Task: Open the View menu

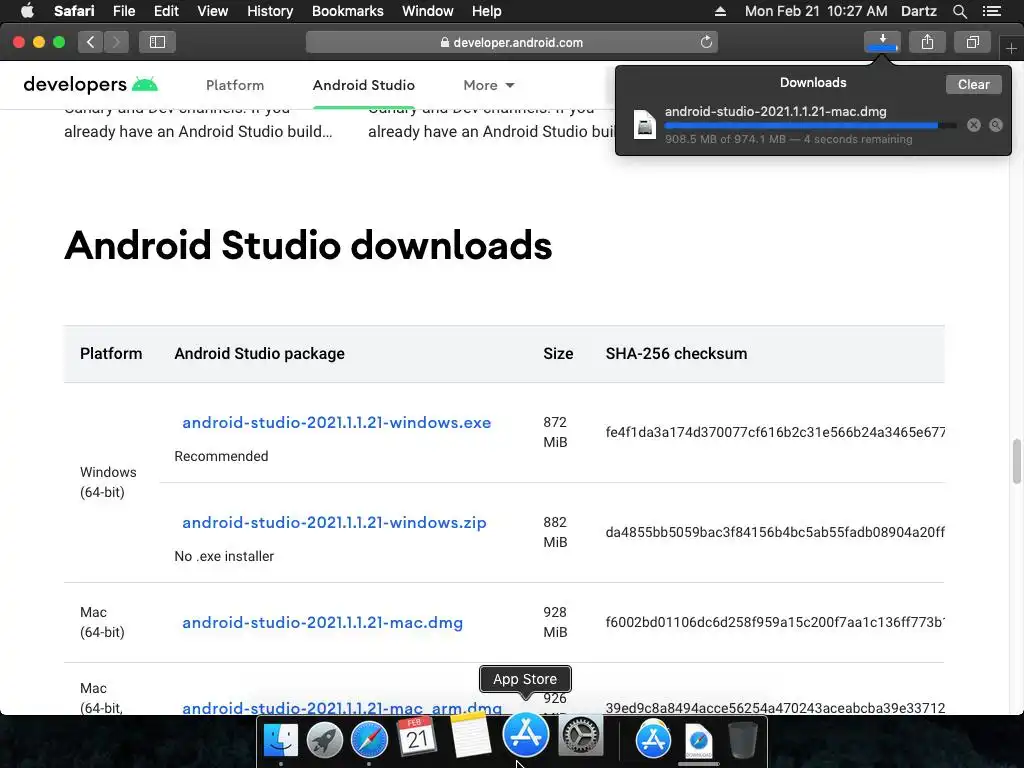Action: click(x=212, y=11)
